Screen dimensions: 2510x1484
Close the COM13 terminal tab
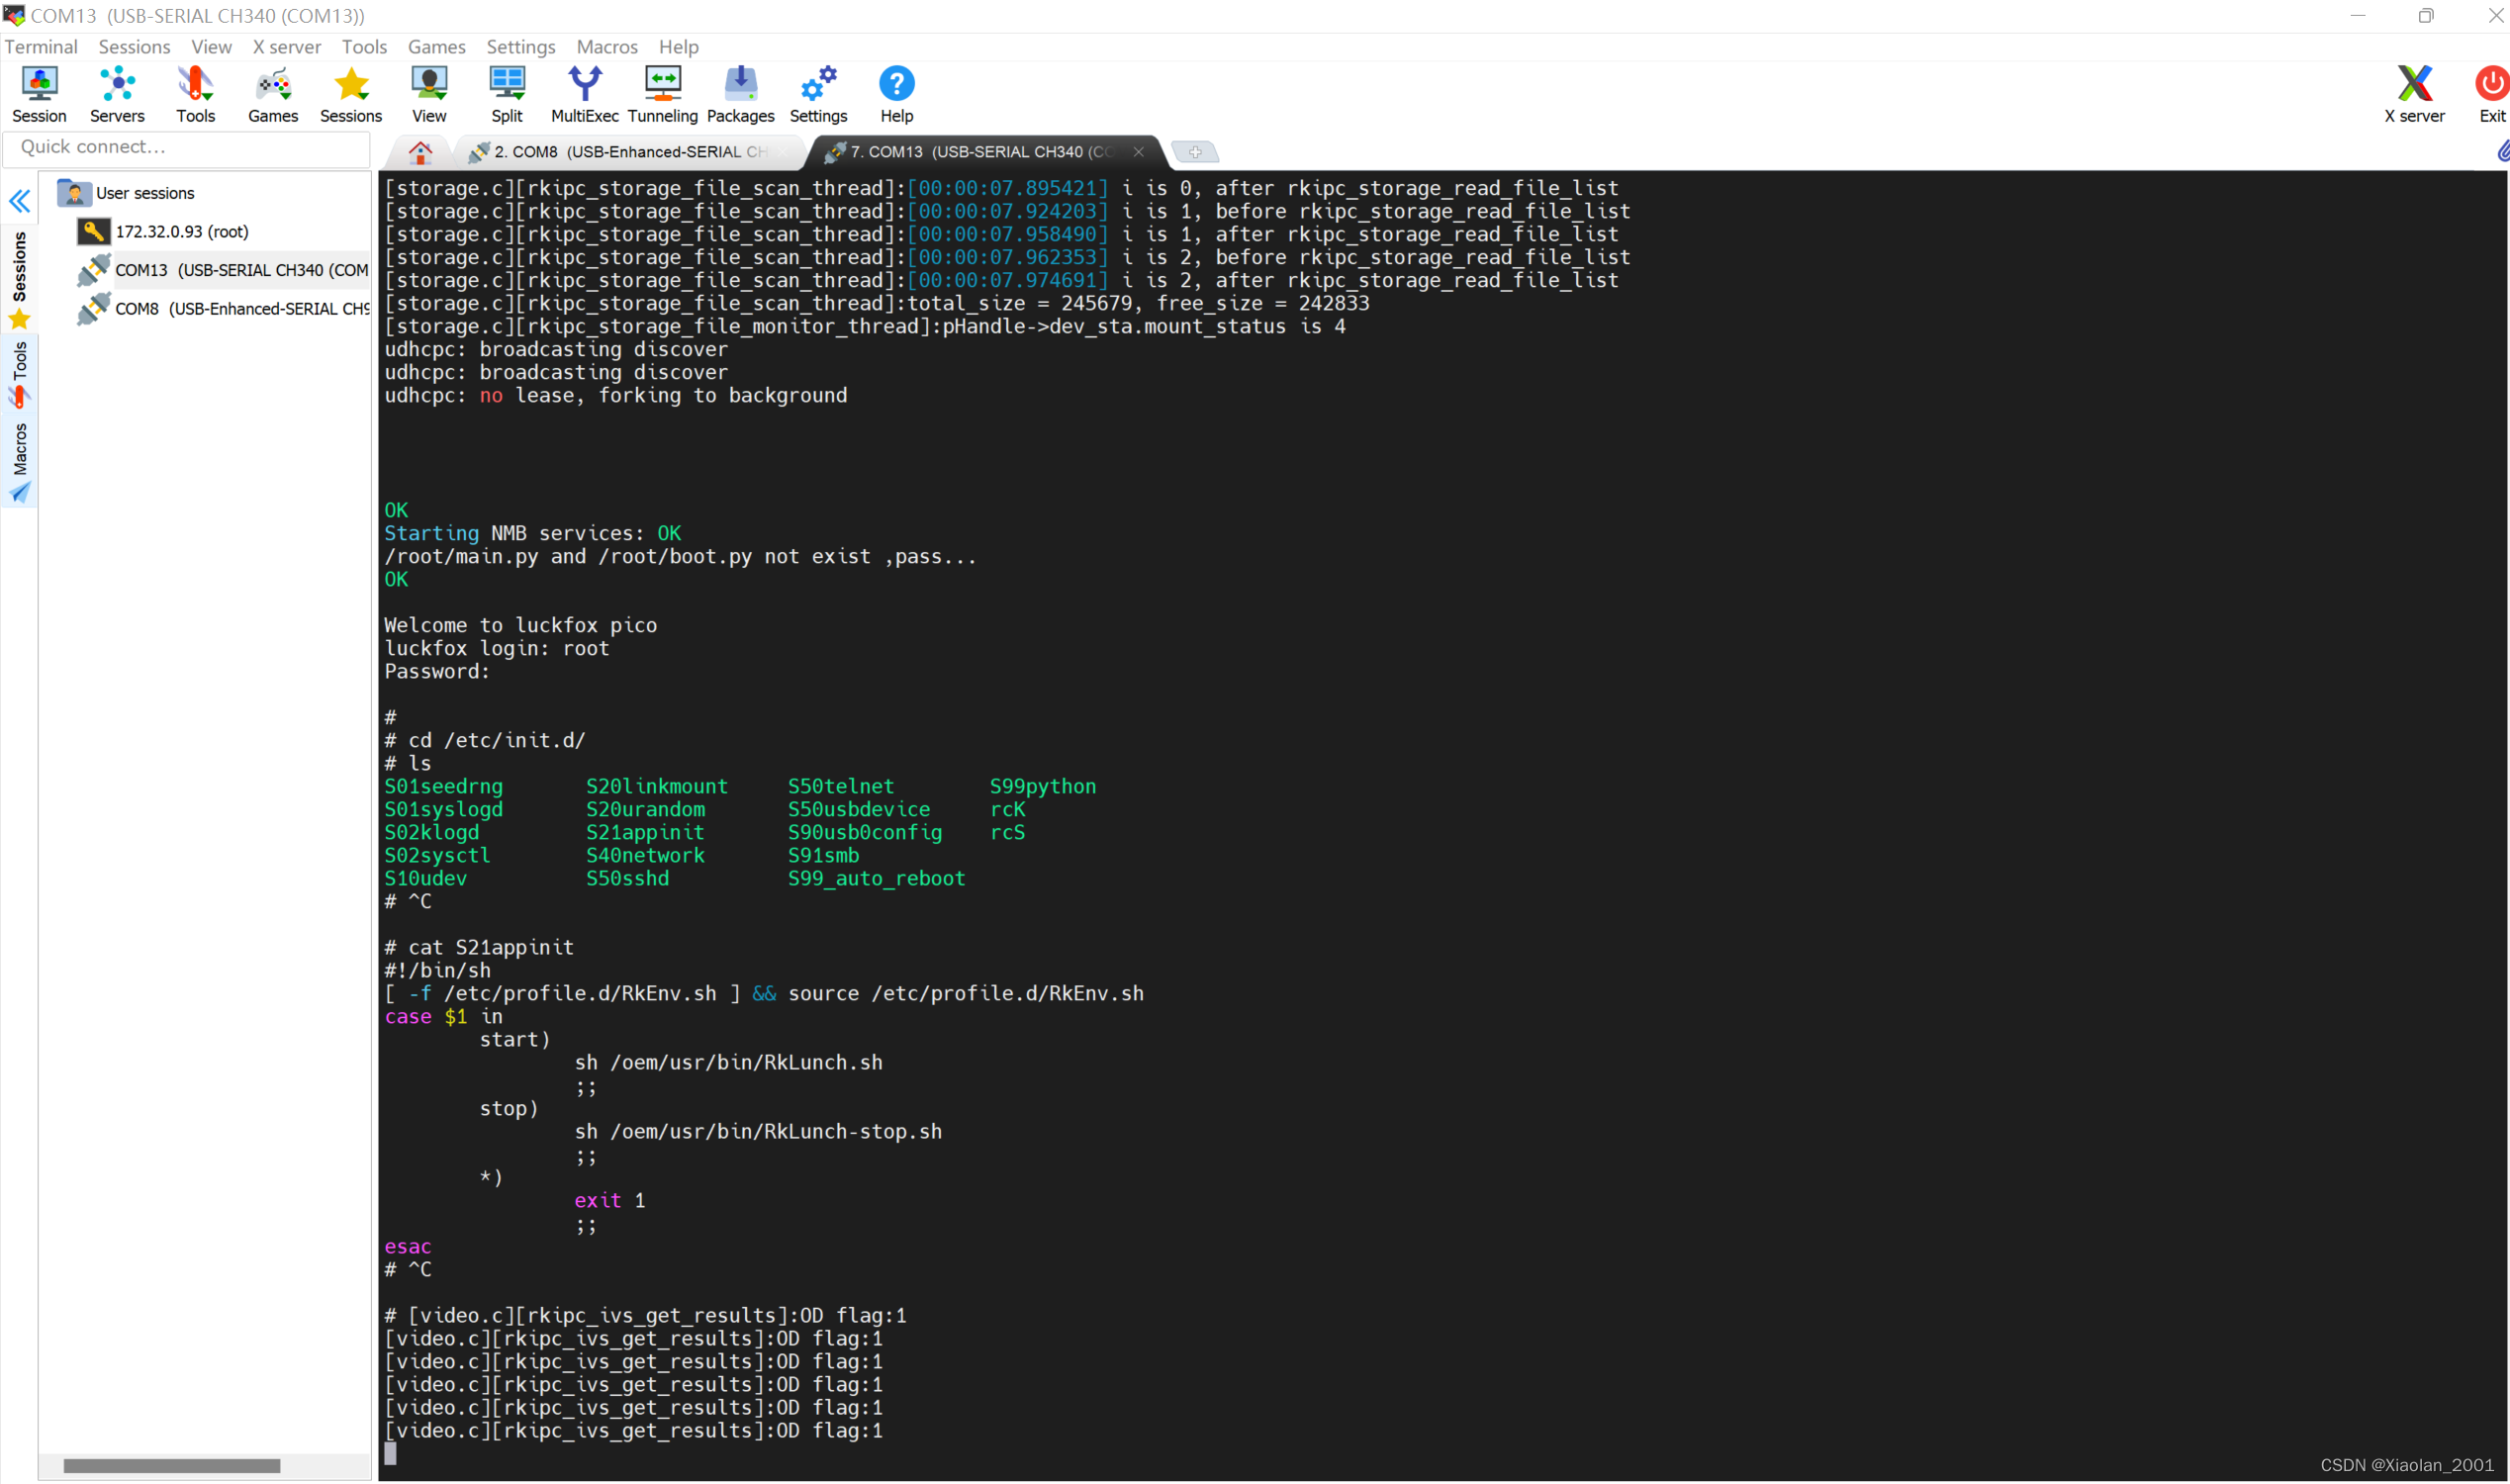[1138, 152]
